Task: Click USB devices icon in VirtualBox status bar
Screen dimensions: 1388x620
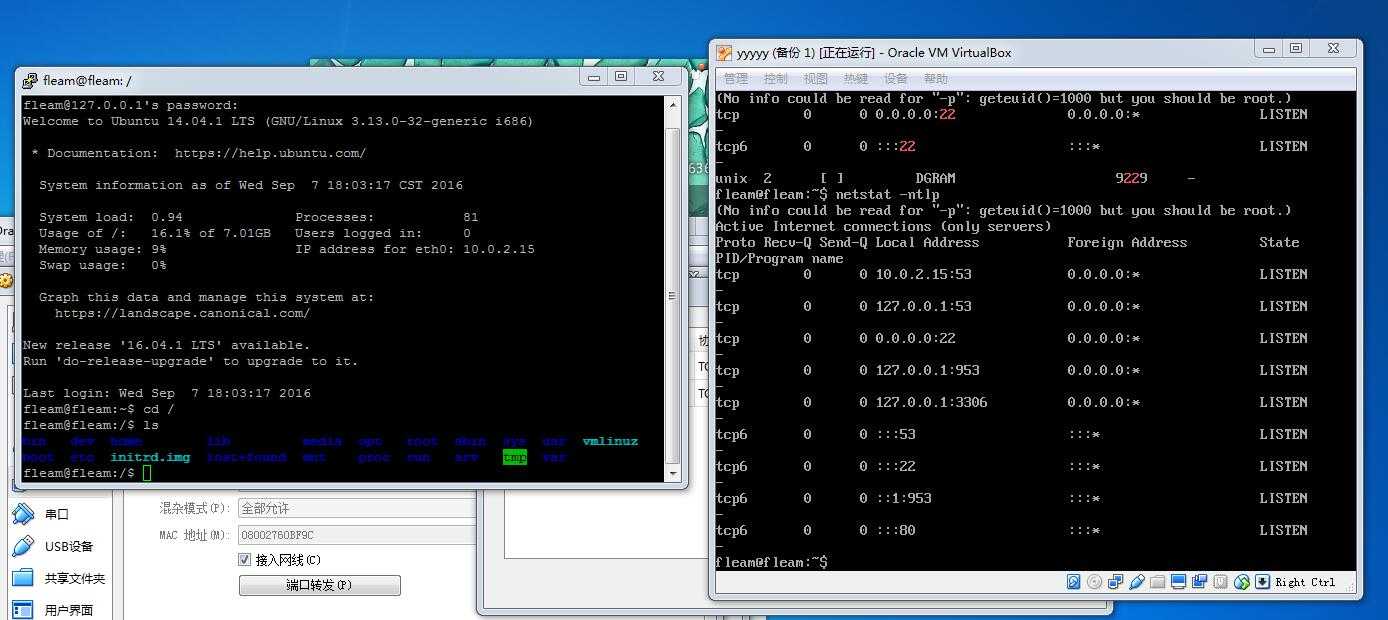Action: coord(1137,581)
